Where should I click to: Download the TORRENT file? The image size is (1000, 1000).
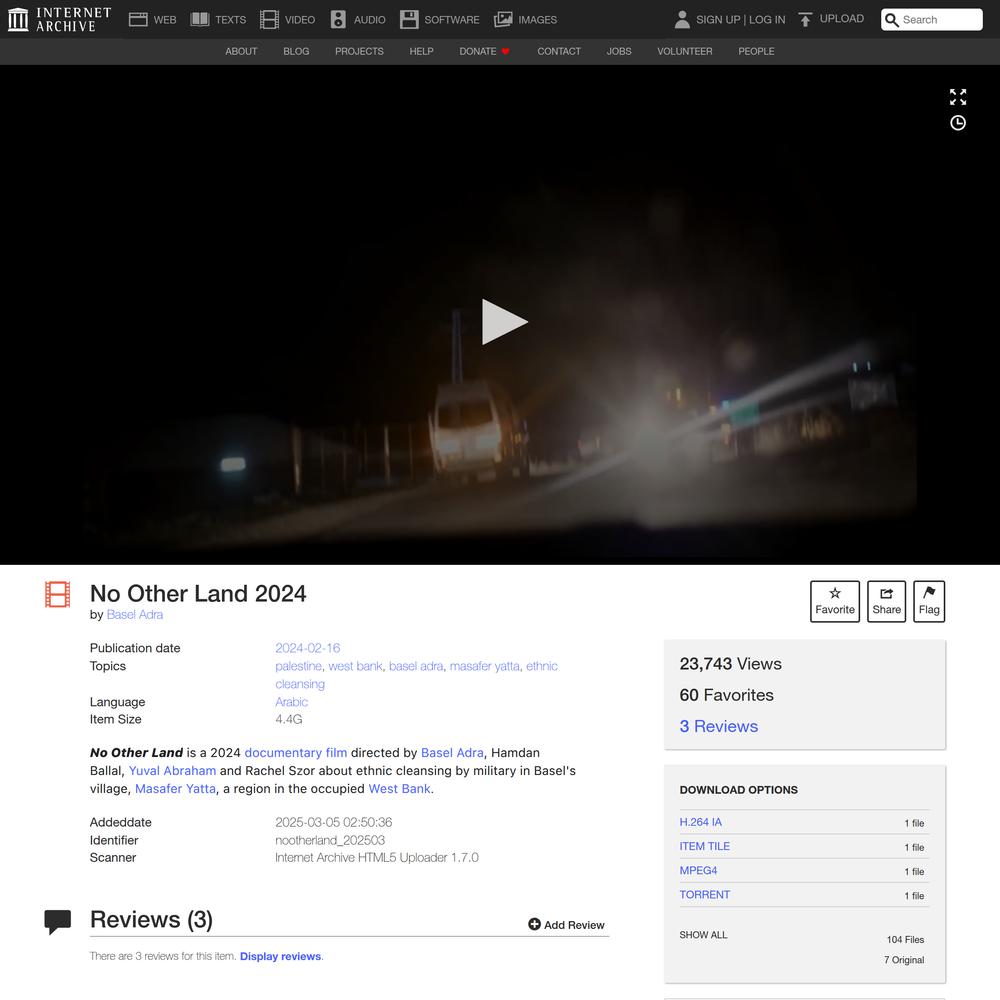[705, 895]
